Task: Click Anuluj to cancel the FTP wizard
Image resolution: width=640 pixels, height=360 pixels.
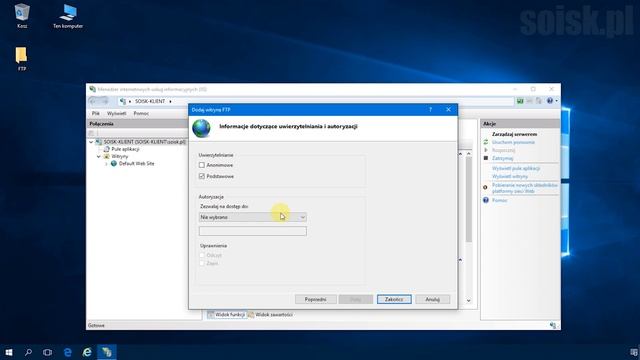Action: (433, 299)
